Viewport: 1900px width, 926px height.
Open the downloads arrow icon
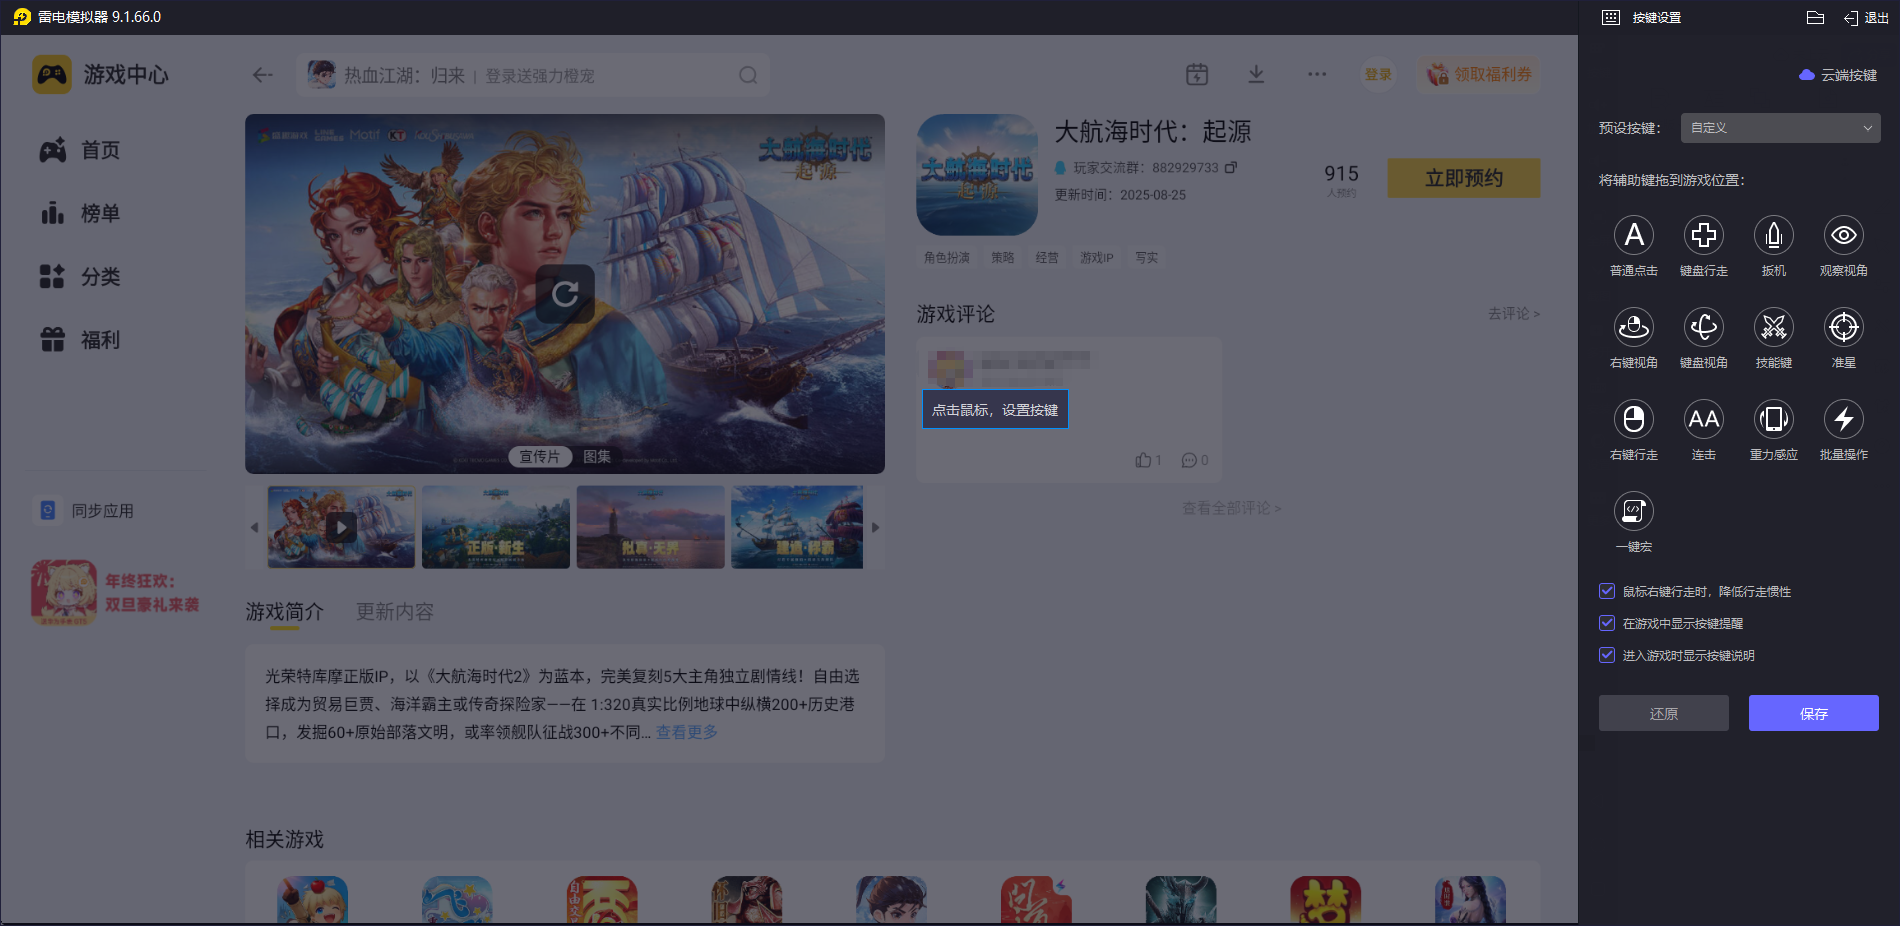coord(1257,74)
